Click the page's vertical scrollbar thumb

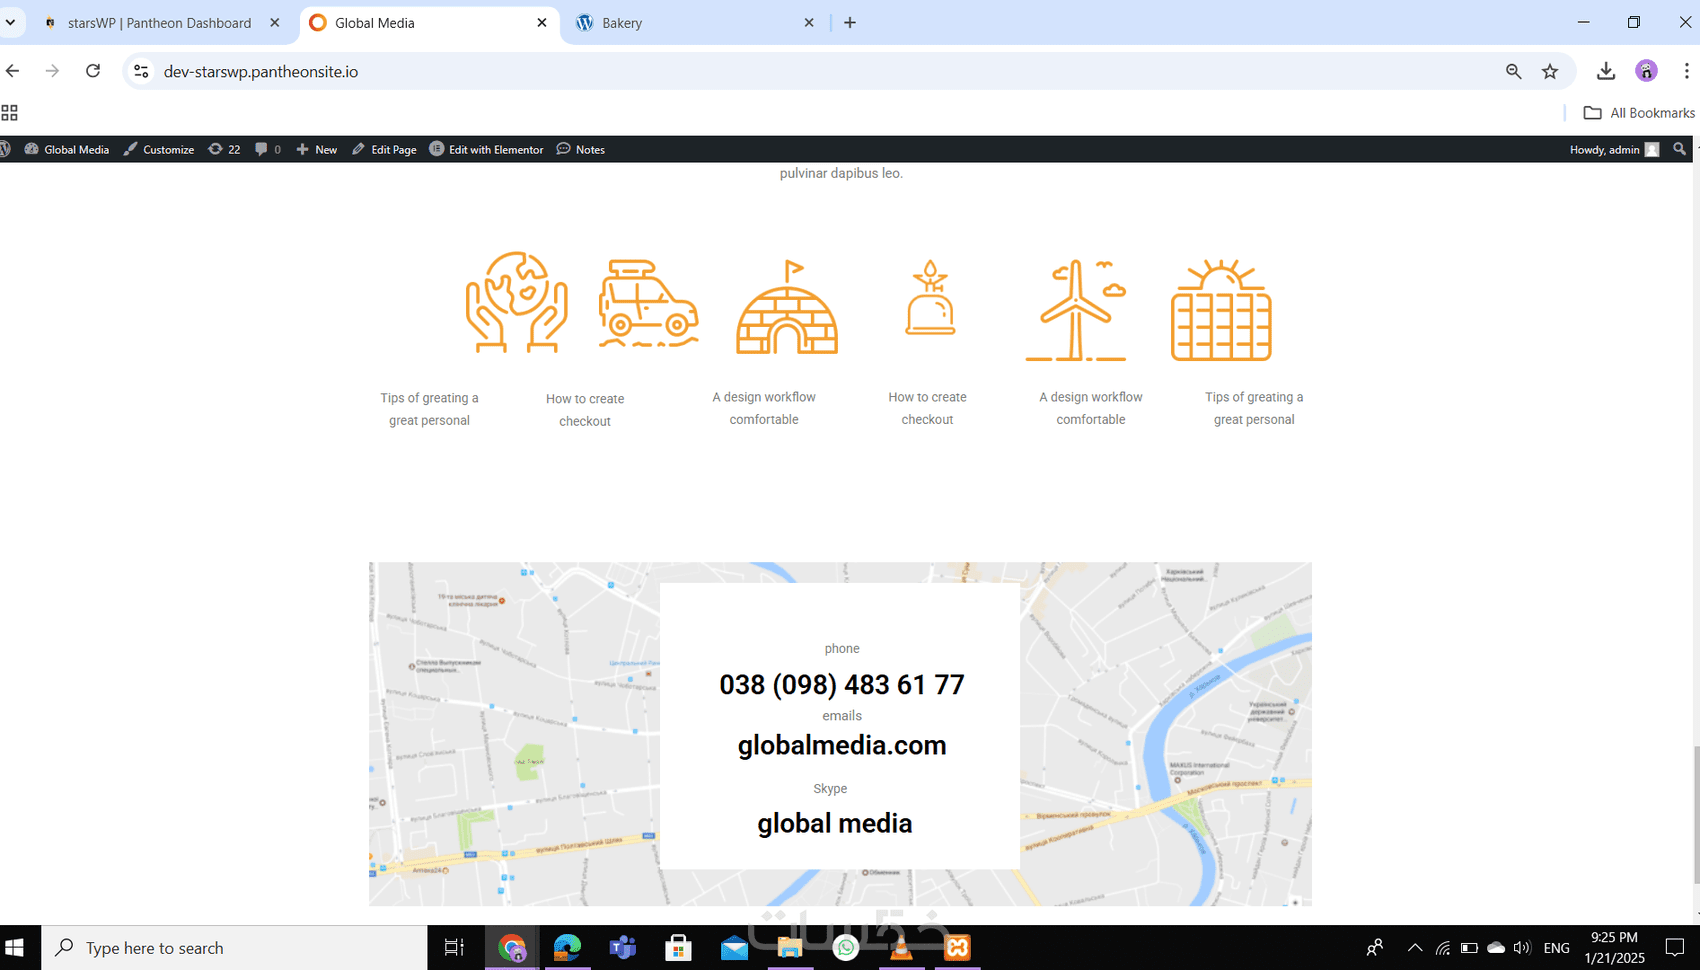tap(1695, 815)
